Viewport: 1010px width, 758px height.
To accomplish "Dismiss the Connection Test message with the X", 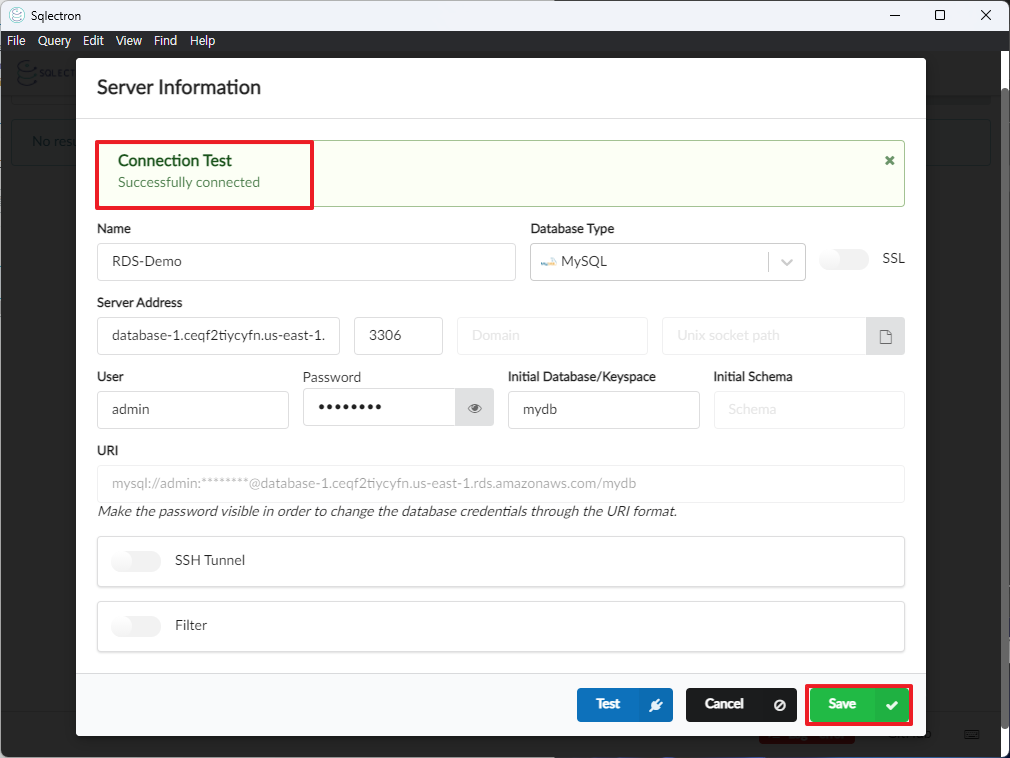I will (x=889, y=160).
